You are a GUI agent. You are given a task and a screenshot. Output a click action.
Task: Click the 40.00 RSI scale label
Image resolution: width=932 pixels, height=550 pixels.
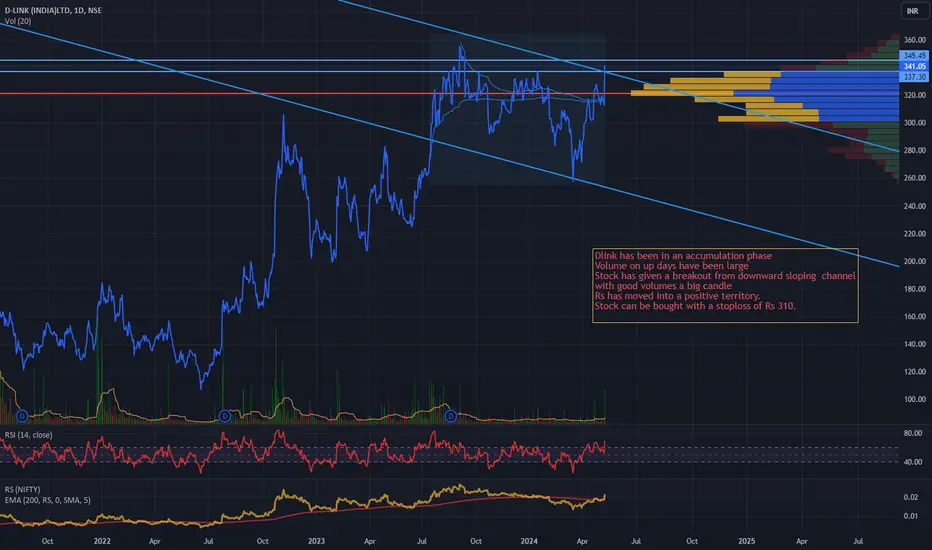(x=913, y=461)
